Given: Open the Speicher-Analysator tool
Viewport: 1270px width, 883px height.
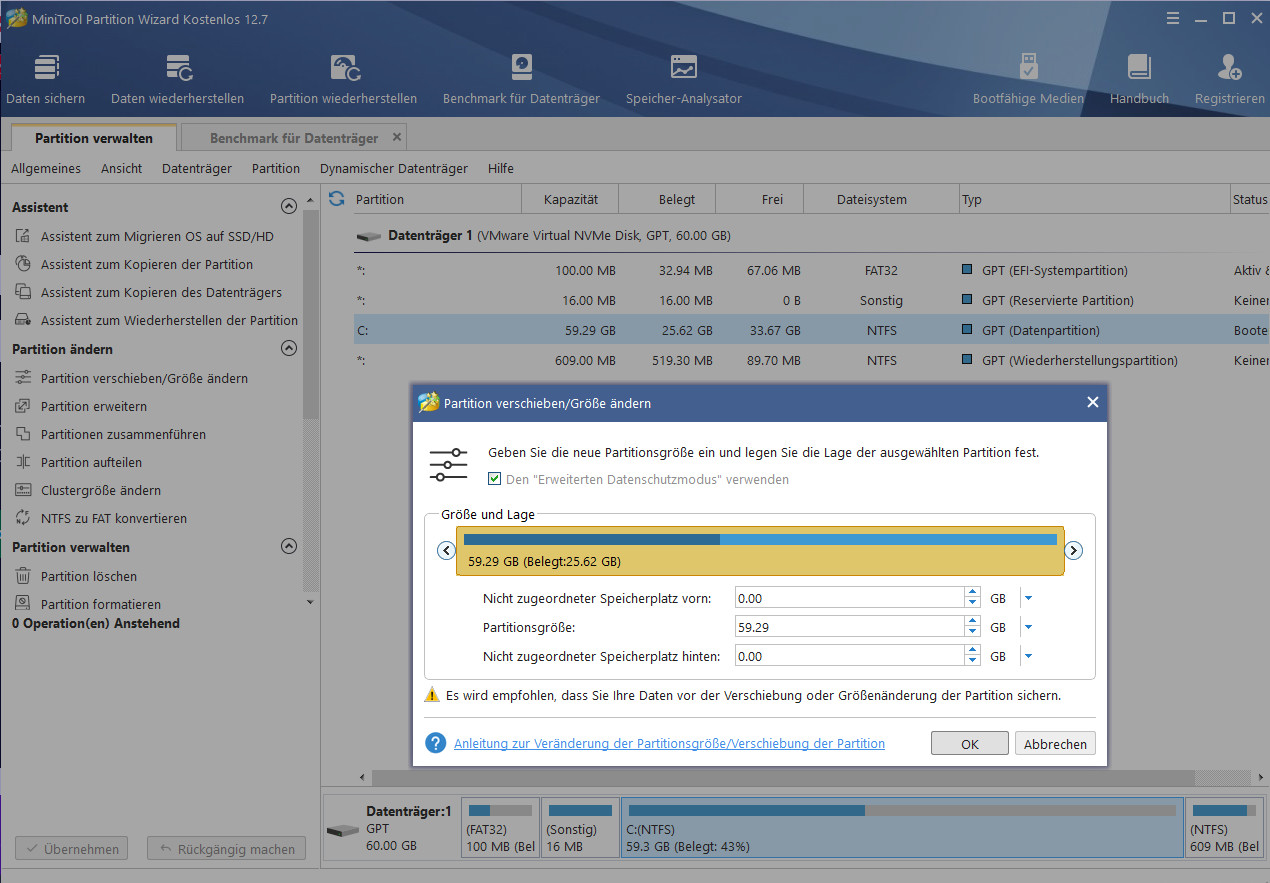Looking at the screenshot, I should pyautogui.click(x=683, y=68).
